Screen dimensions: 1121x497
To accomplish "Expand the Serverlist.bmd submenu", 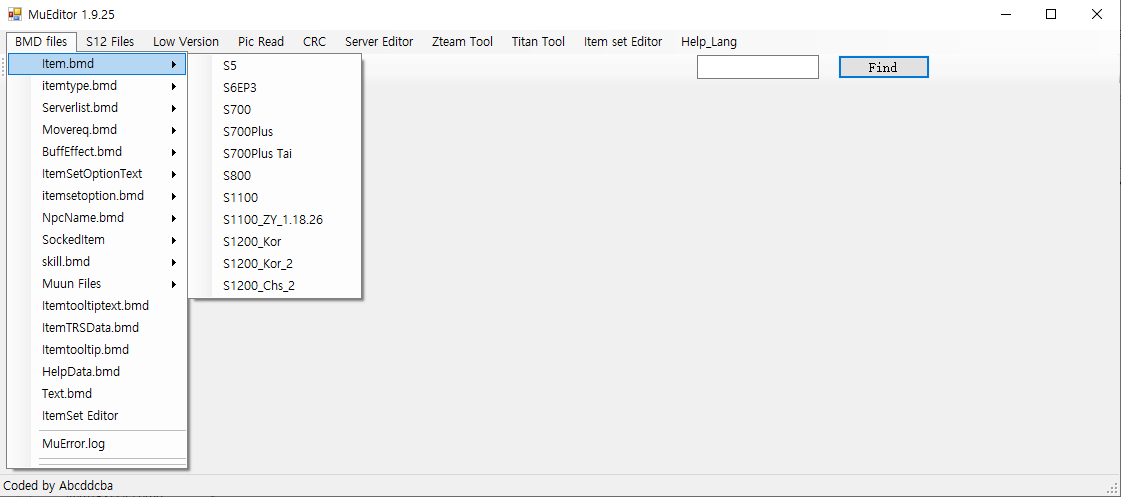I will 97,108.
